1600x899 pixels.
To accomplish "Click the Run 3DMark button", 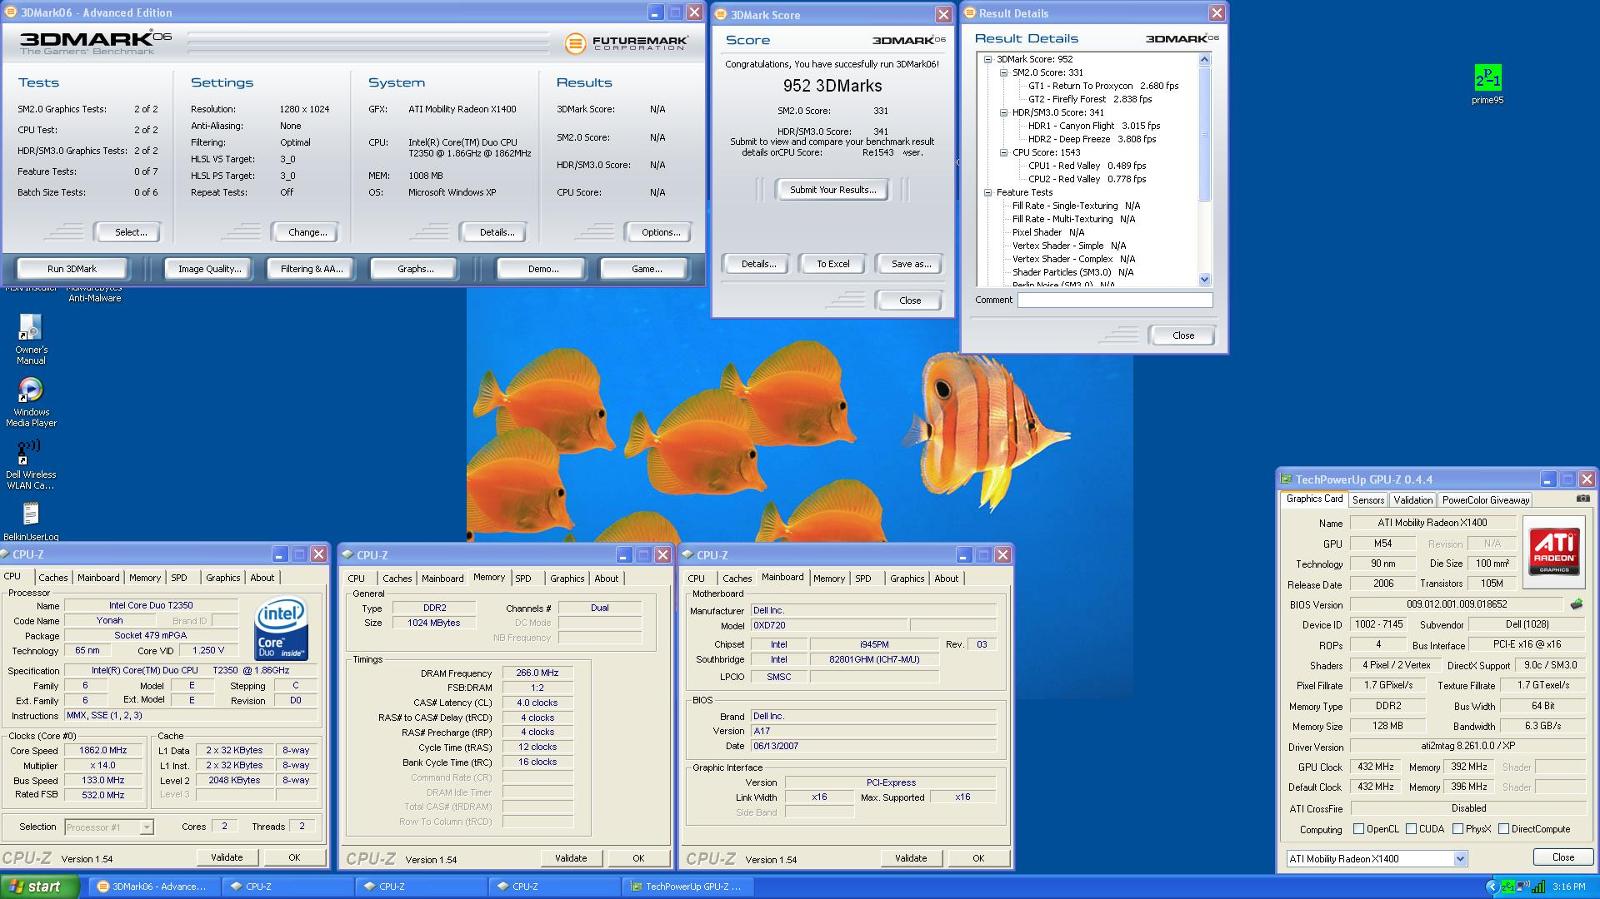I will pyautogui.click(x=72, y=269).
